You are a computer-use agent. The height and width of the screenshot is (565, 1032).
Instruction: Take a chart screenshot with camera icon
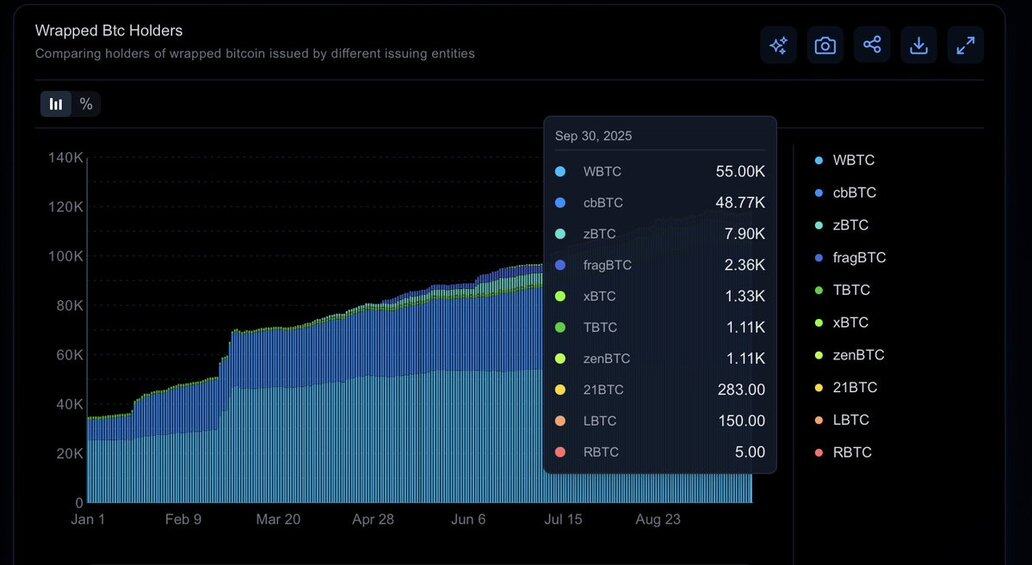[x=825, y=45]
